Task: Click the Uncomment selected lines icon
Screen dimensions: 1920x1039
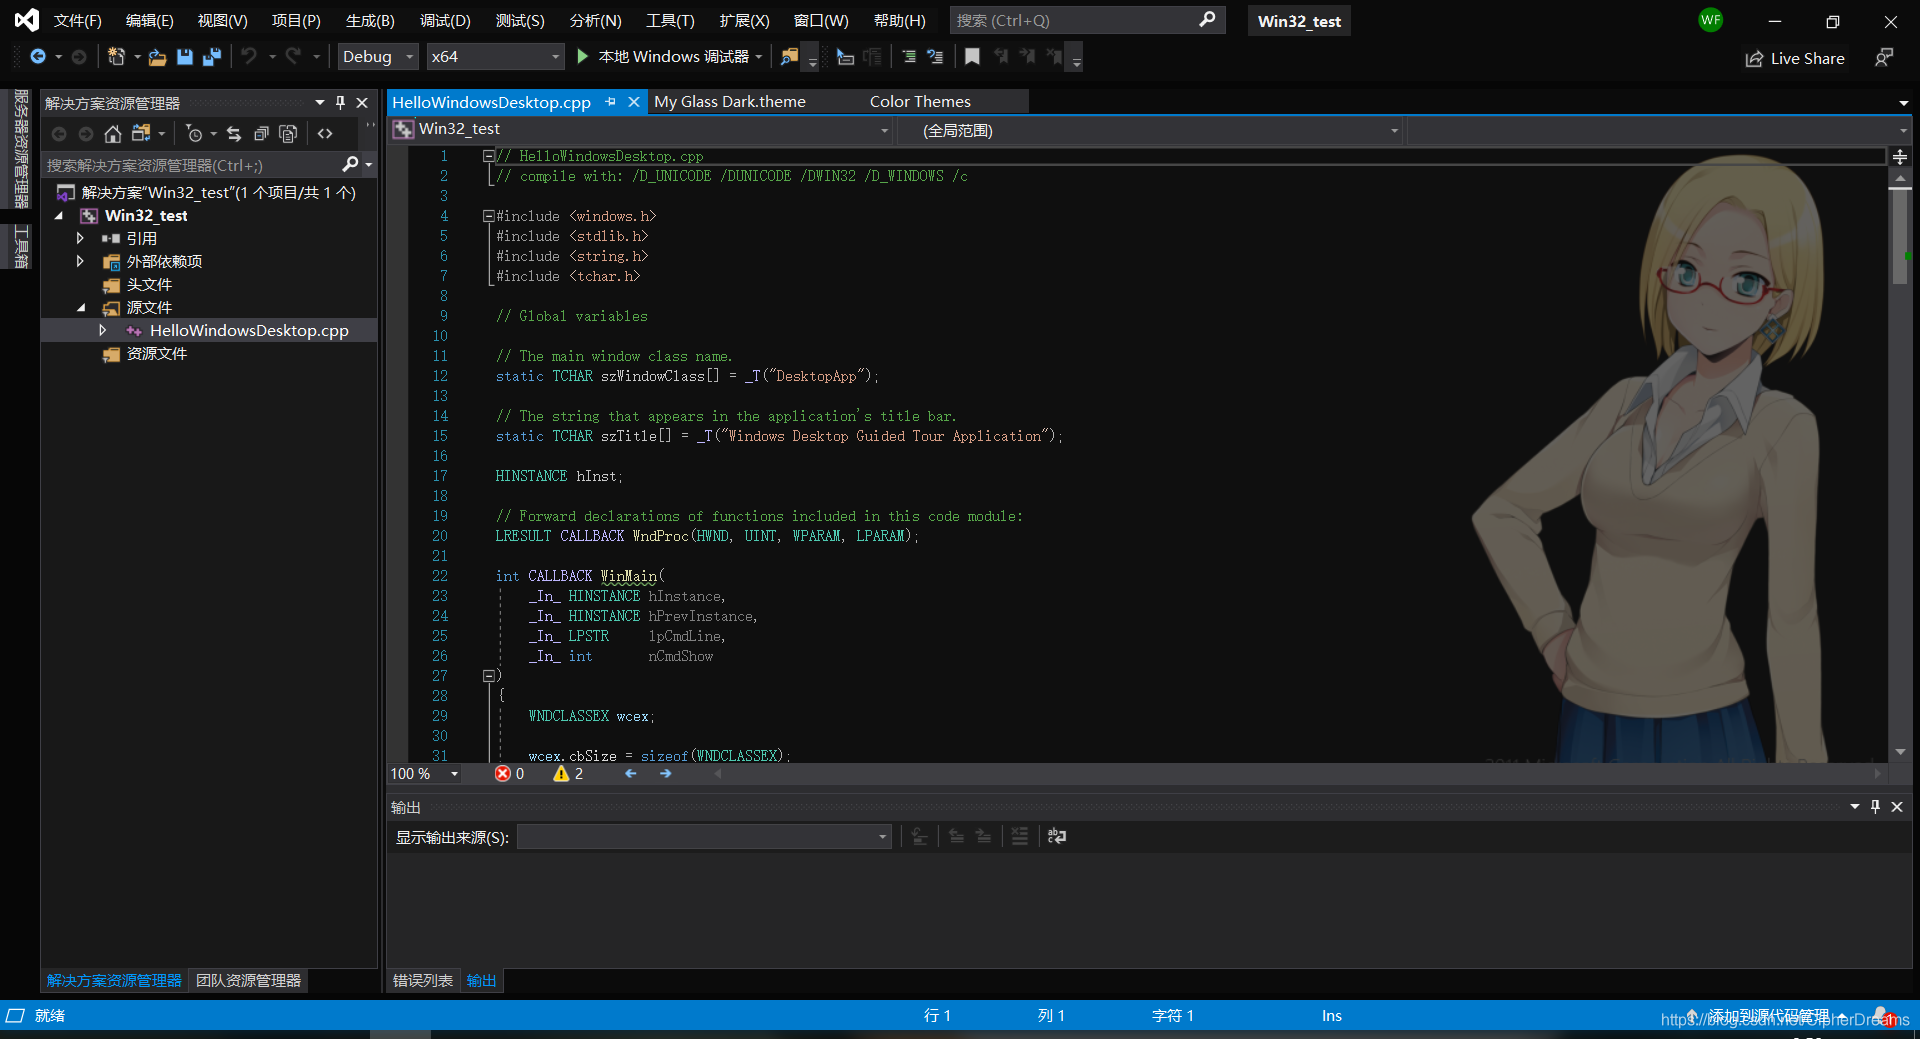Action: click(936, 57)
